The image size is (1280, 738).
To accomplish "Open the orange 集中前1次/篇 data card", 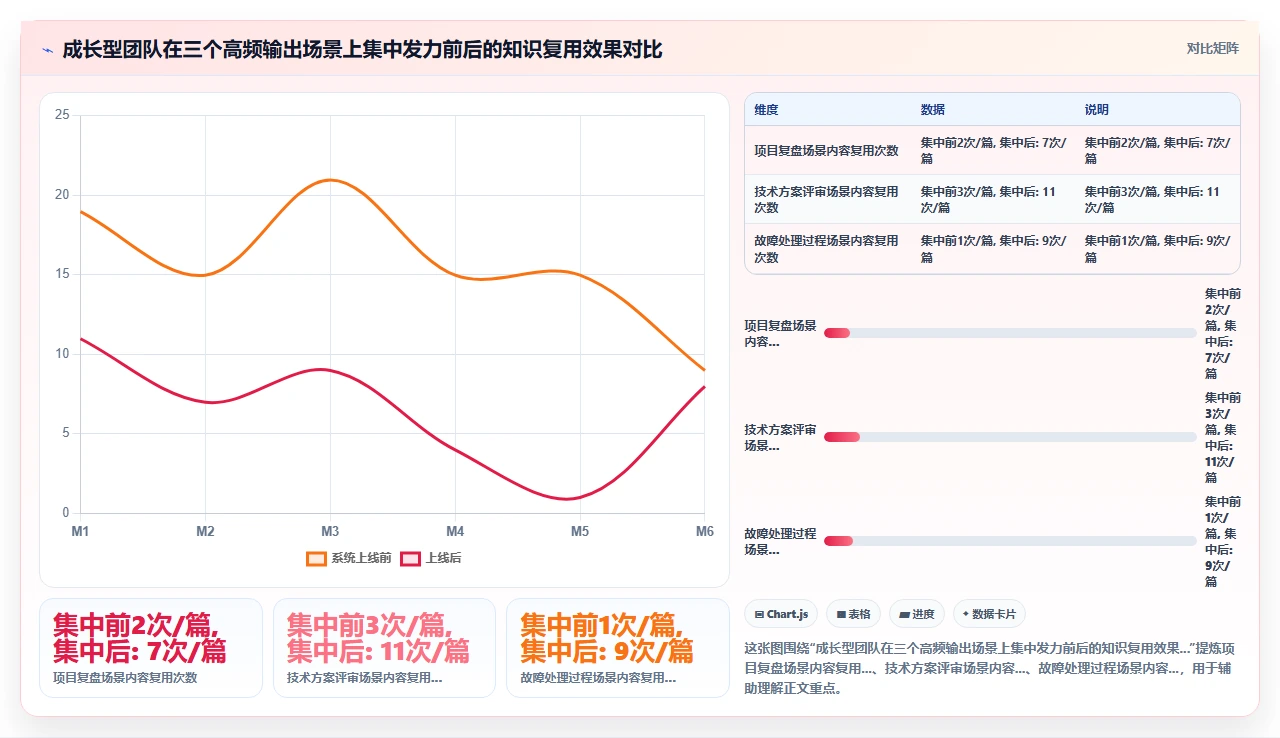I will (618, 648).
